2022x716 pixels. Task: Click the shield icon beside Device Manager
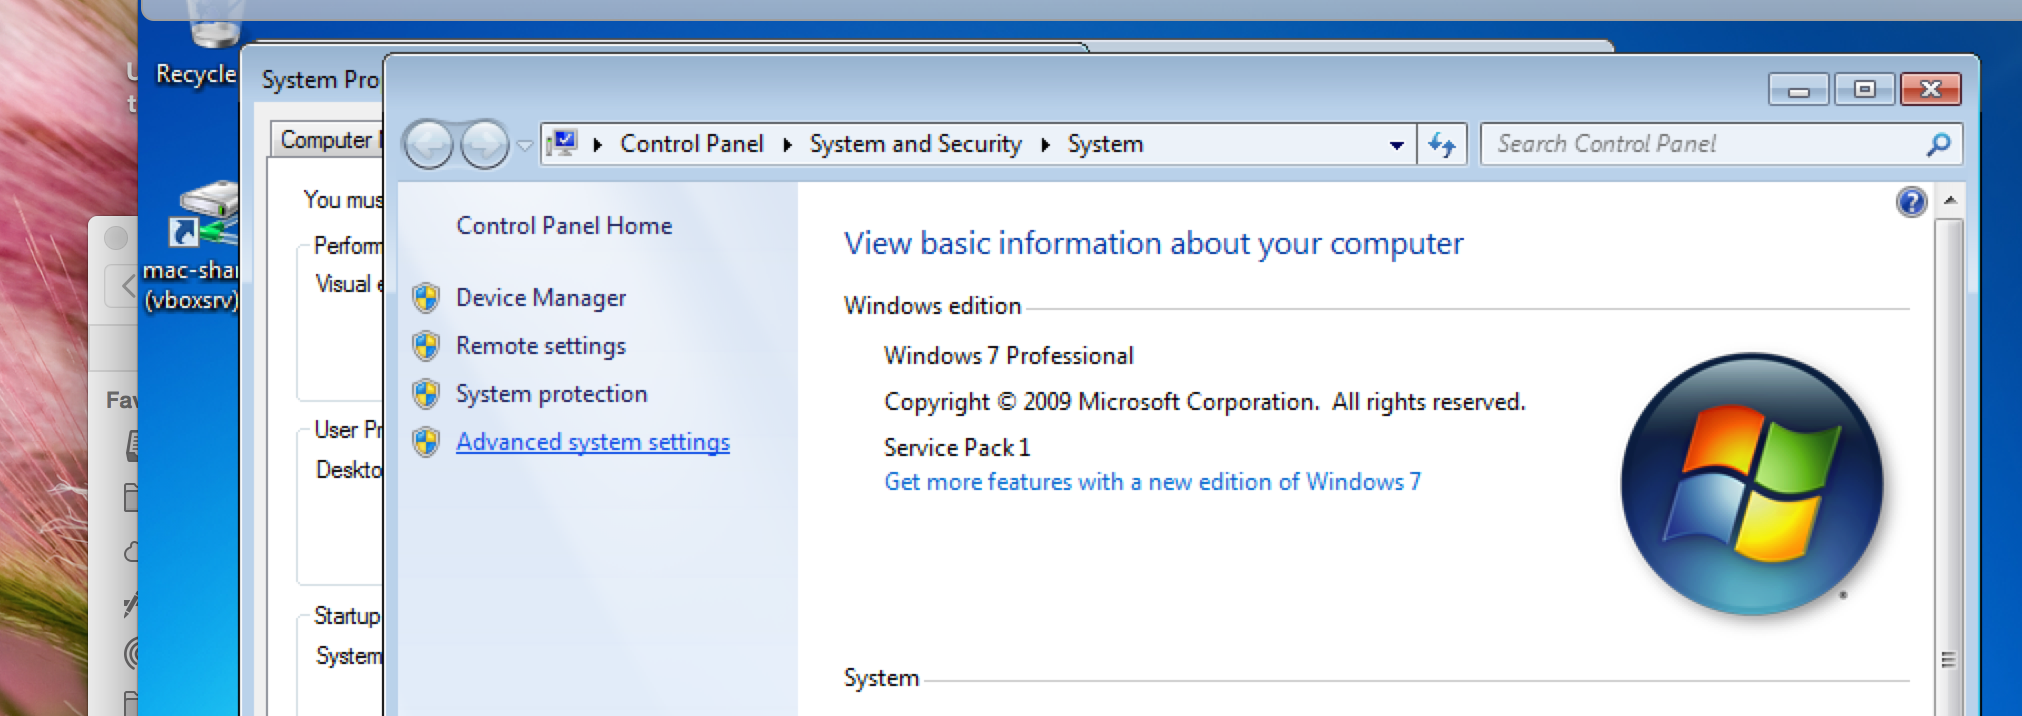coord(426,298)
